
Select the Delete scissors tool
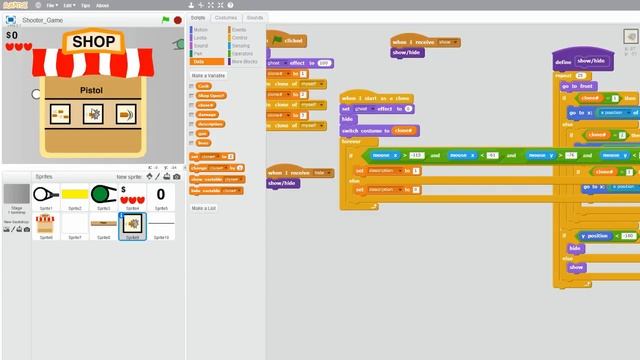pyautogui.click(x=201, y=5)
